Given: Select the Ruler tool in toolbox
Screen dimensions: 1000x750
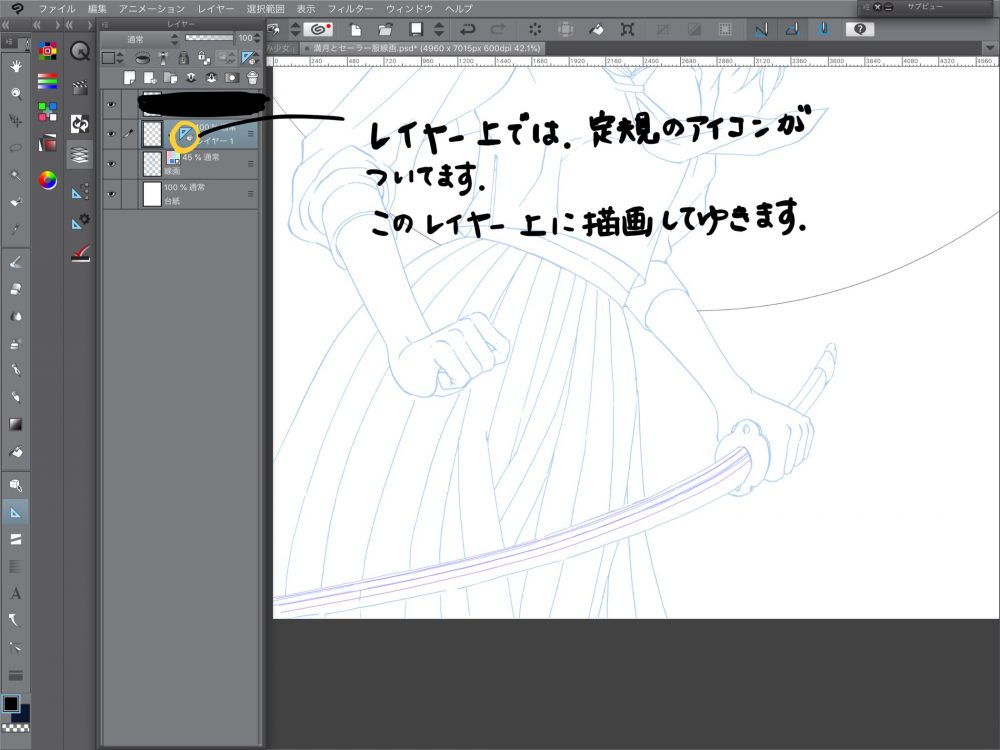Looking at the screenshot, I should 15,512.
